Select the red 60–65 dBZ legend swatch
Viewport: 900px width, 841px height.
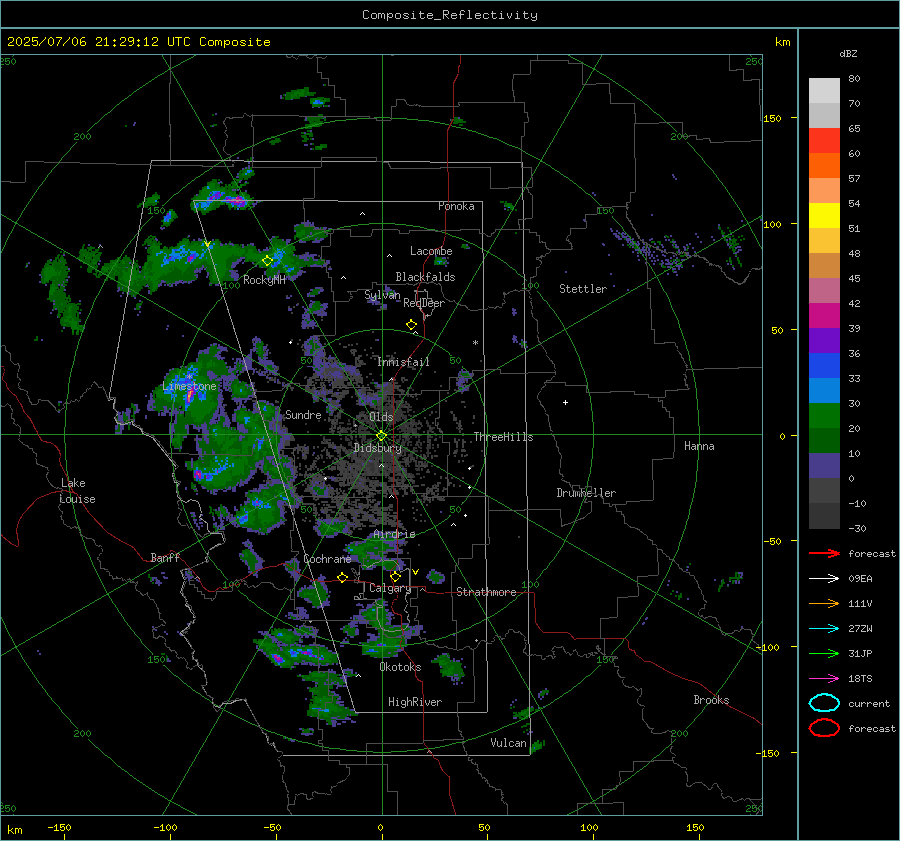coord(824,141)
